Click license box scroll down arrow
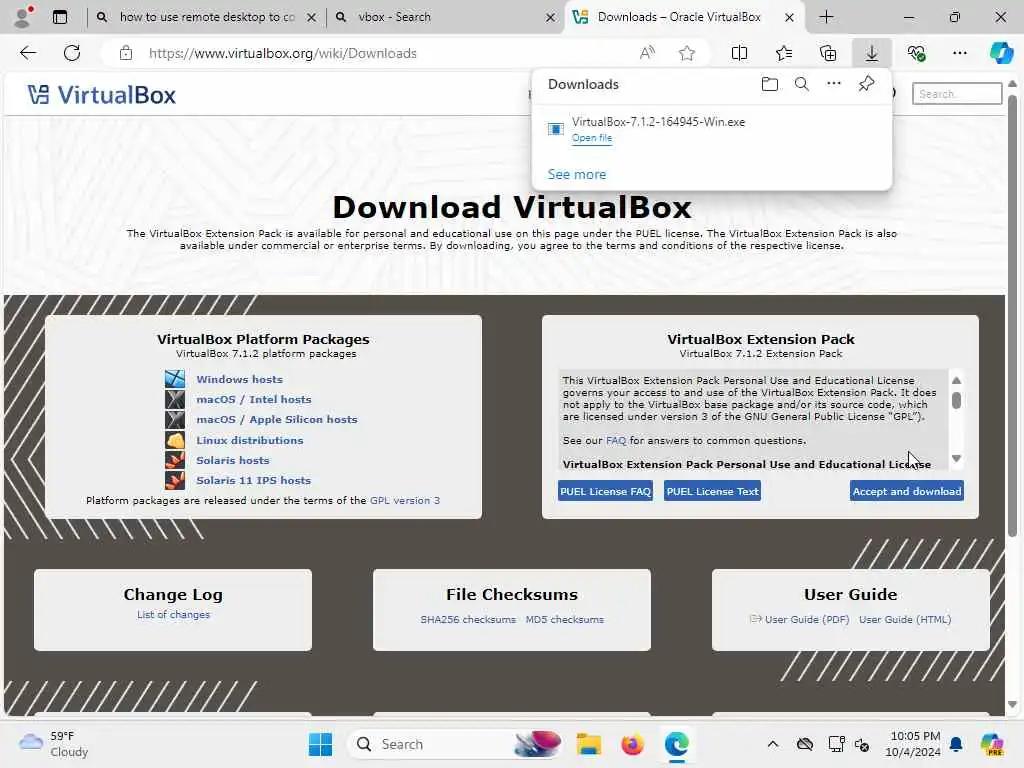 [x=956, y=458]
